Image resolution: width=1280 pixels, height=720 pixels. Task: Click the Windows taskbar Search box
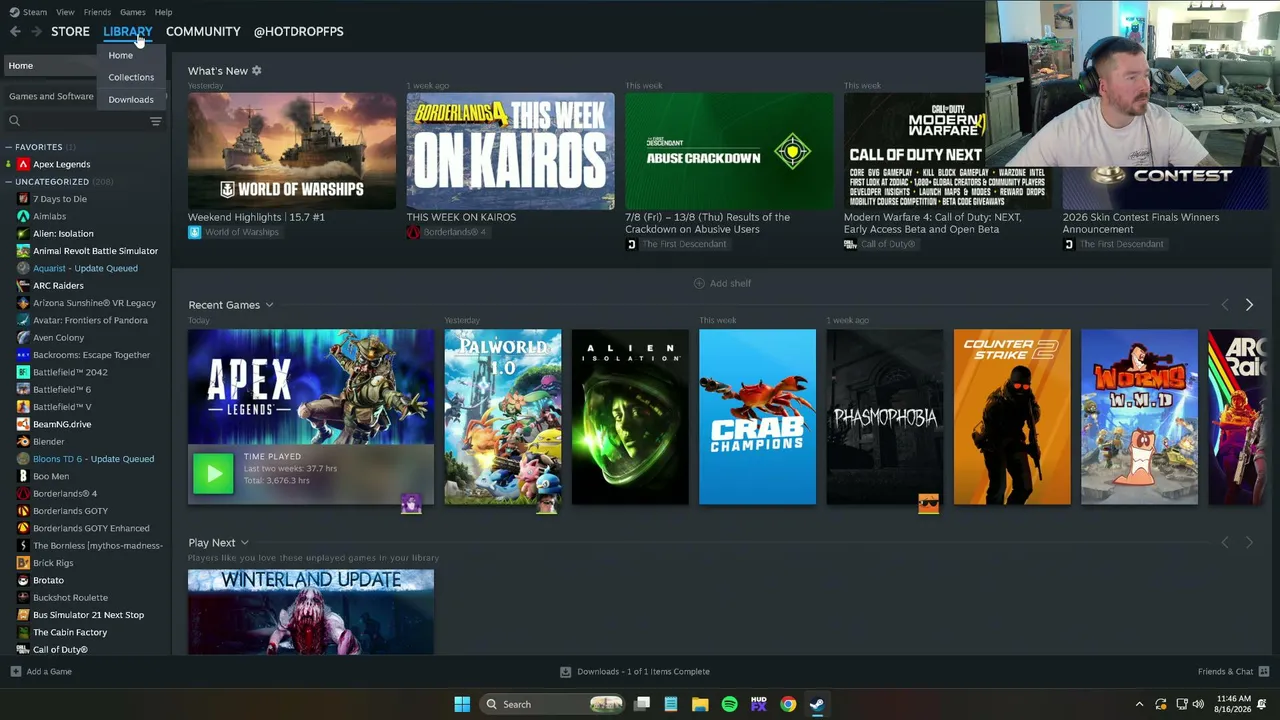tap(552, 704)
